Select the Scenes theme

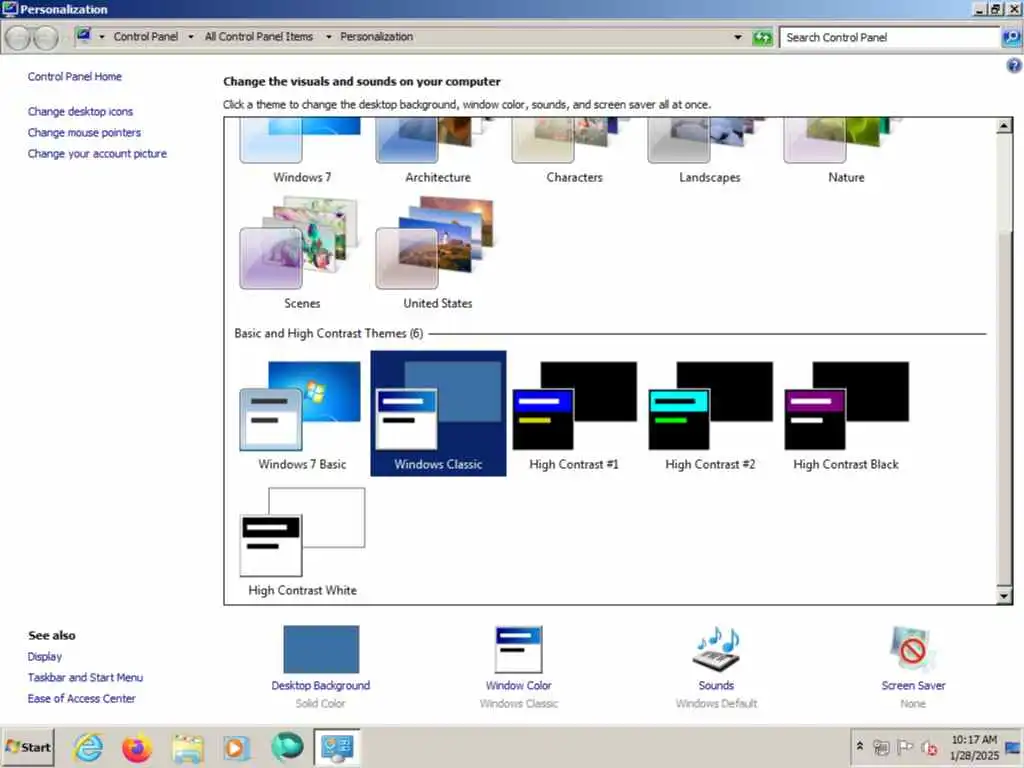tap(302, 253)
